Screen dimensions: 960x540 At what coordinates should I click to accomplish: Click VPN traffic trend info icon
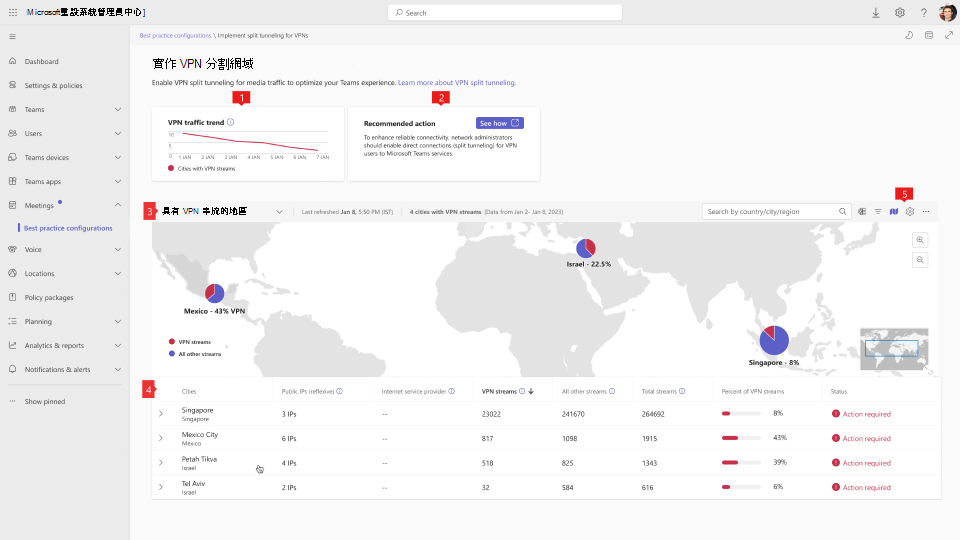tap(231, 122)
